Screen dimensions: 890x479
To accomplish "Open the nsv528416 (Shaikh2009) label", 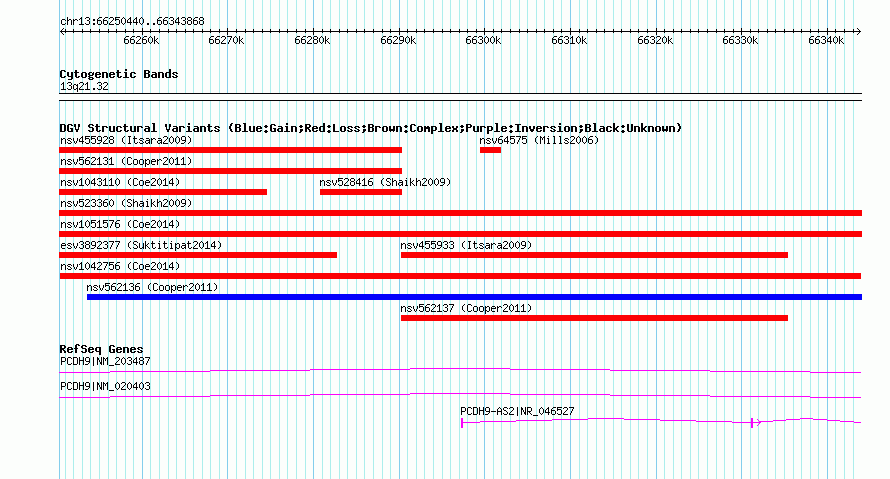I will [385, 182].
